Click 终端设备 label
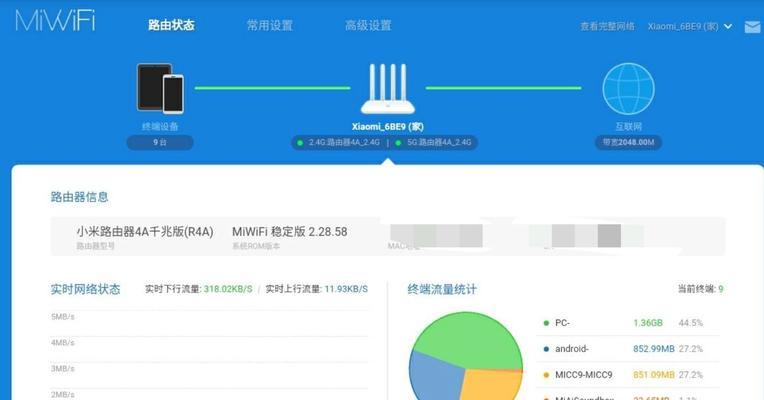 coord(160,127)
